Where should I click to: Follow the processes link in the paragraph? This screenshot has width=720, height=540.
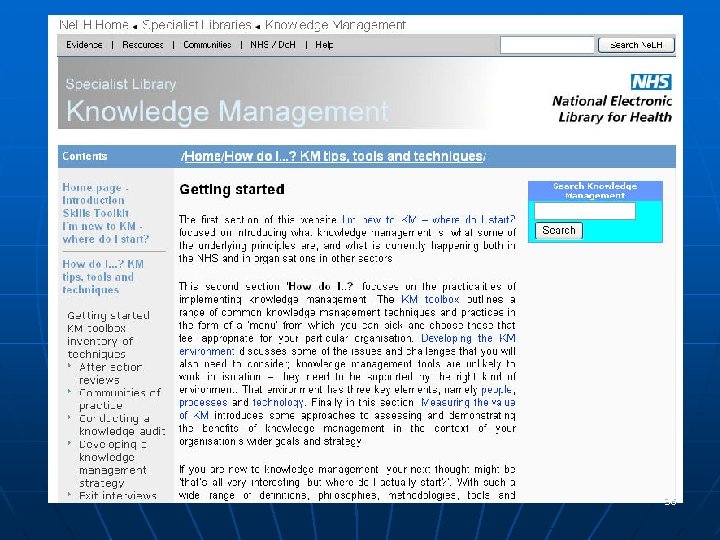click(203, 403)
